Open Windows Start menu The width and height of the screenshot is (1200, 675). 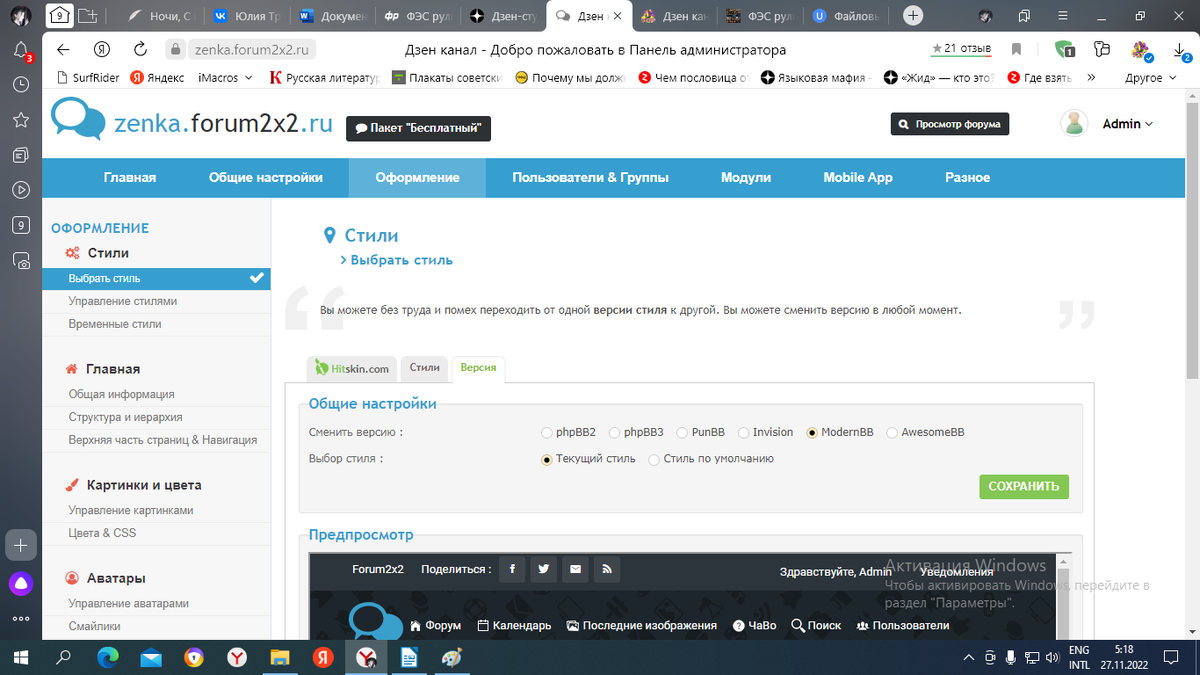coord(21,657)
